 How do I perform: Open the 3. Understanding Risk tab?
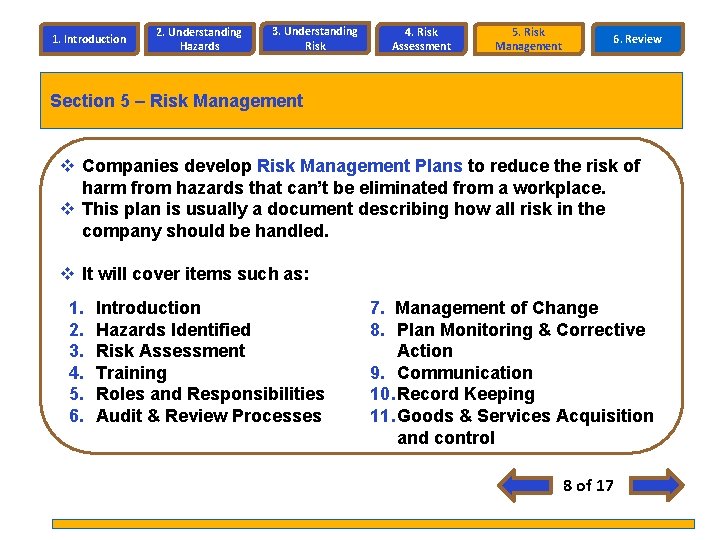315,39
